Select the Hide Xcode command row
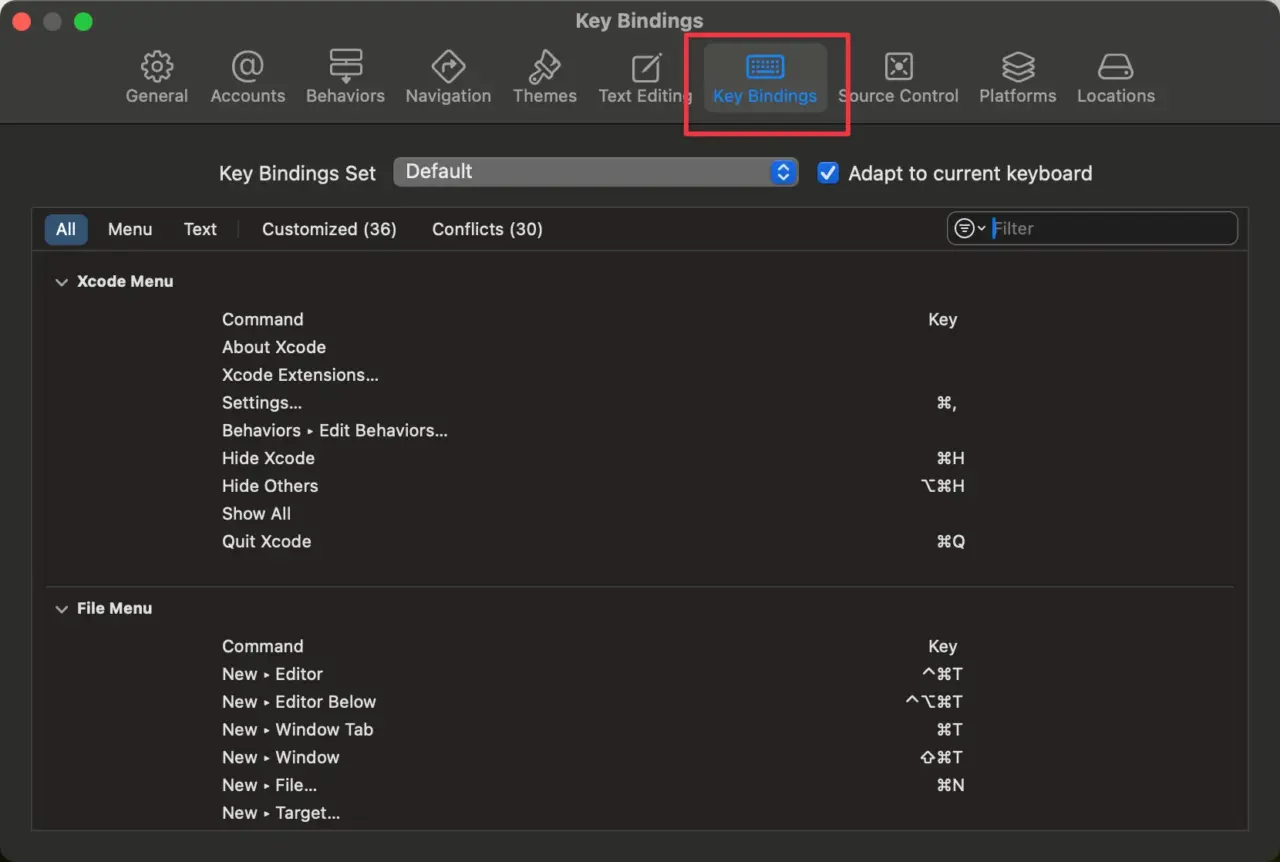 [x=640, y=458]
